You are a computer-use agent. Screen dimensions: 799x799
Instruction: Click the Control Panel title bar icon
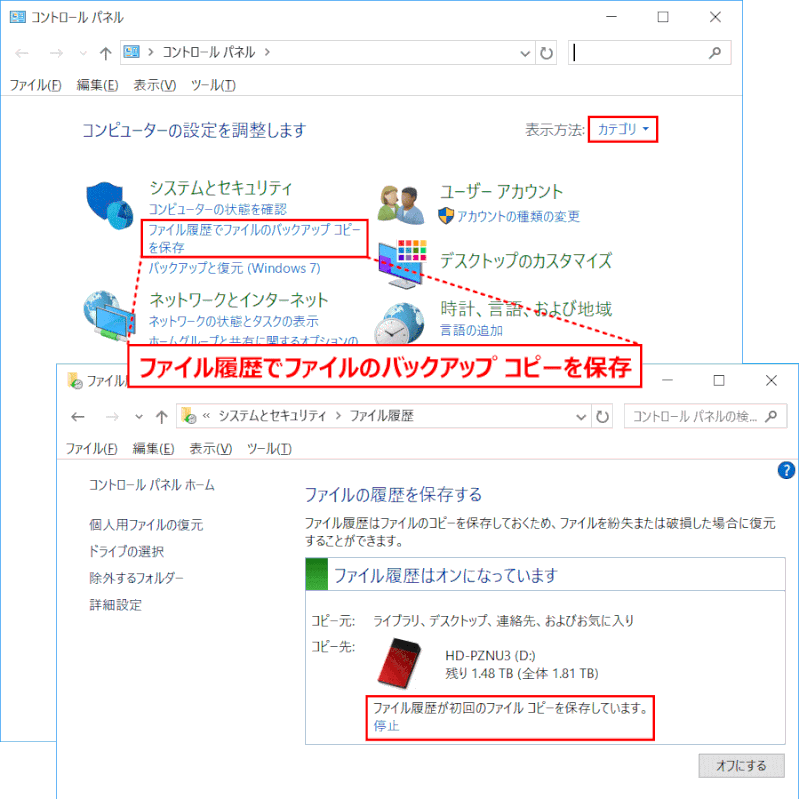click(17, 17)
